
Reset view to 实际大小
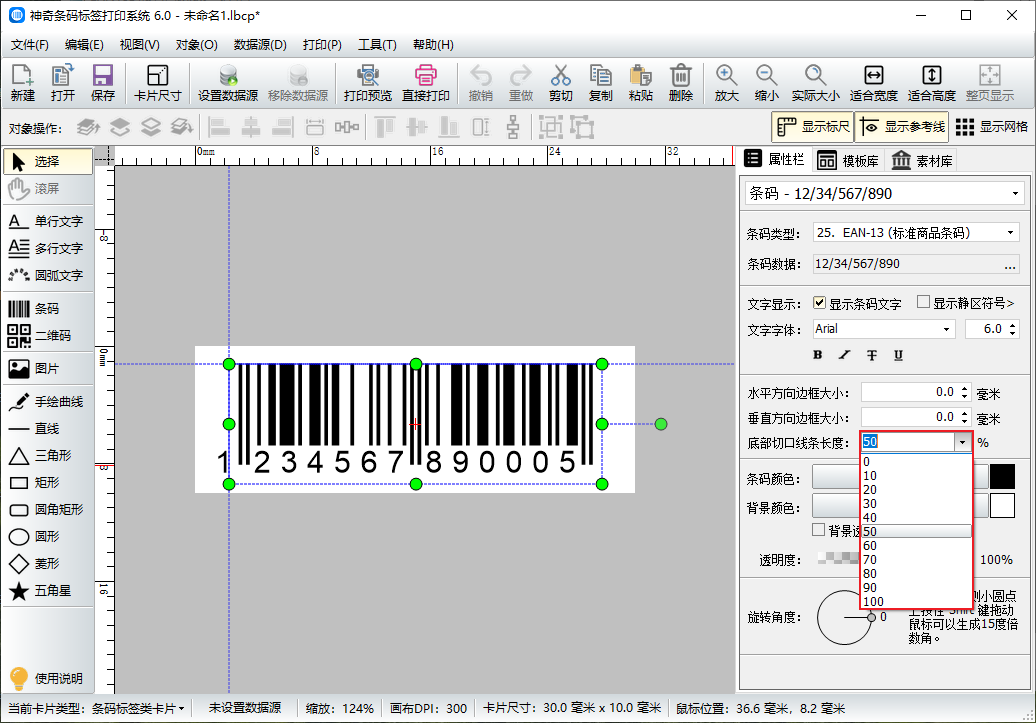(x=815, y=83)
